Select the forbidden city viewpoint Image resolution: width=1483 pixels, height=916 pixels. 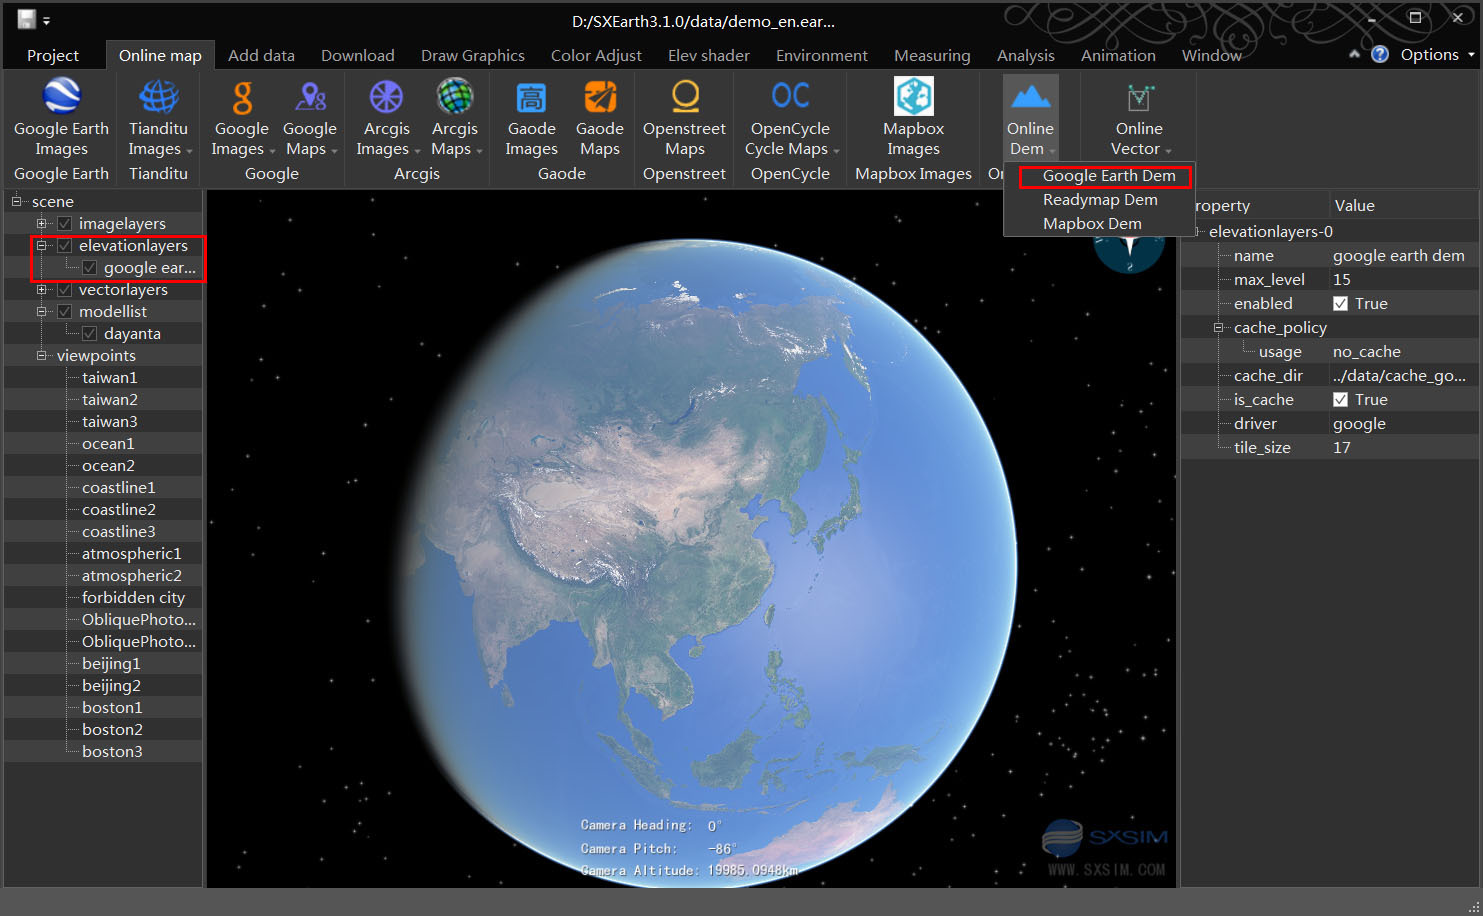(133, 598)
